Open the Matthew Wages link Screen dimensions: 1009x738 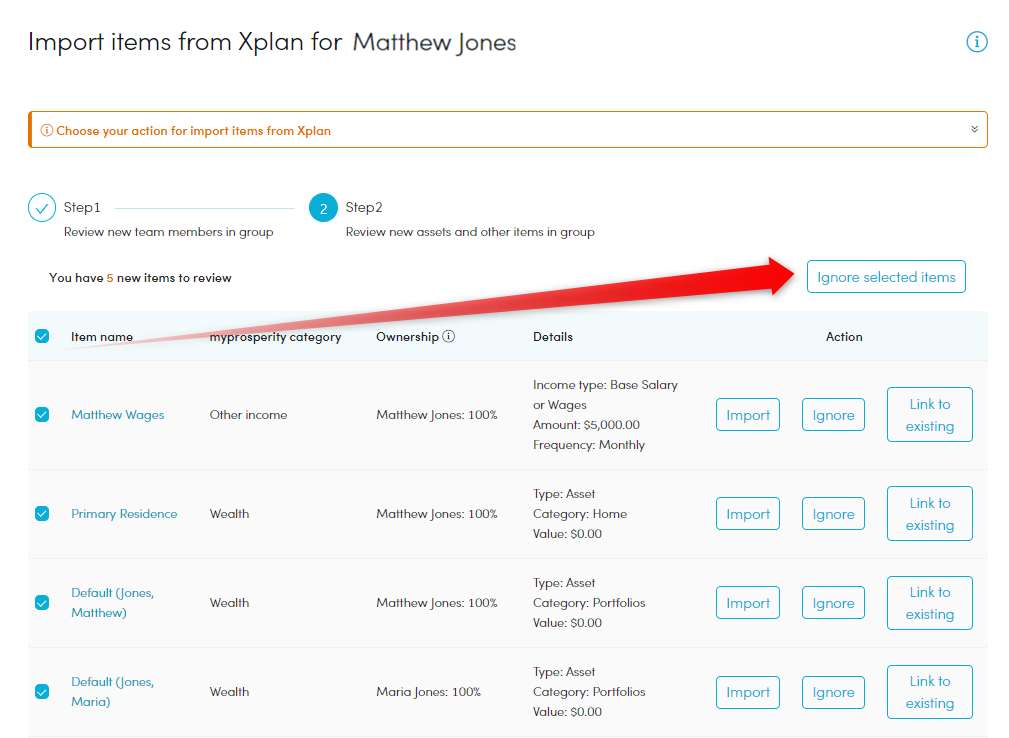click(118, 415)
